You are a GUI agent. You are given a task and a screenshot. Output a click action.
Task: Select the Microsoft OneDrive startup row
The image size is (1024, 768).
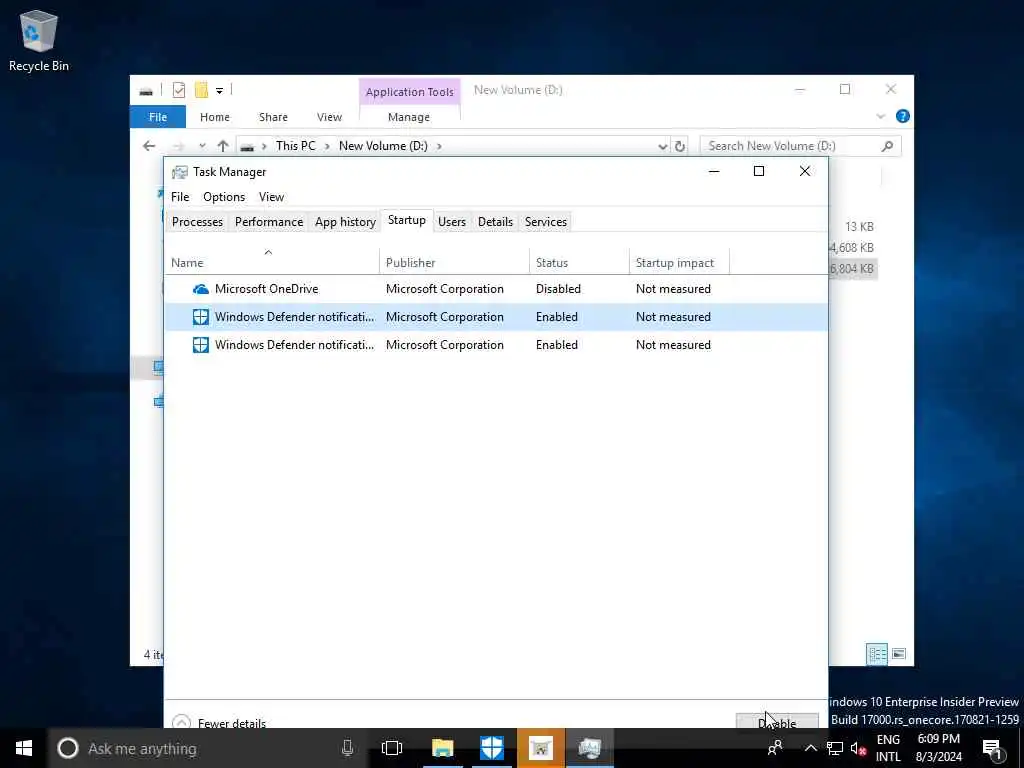[x=496, y=289]
